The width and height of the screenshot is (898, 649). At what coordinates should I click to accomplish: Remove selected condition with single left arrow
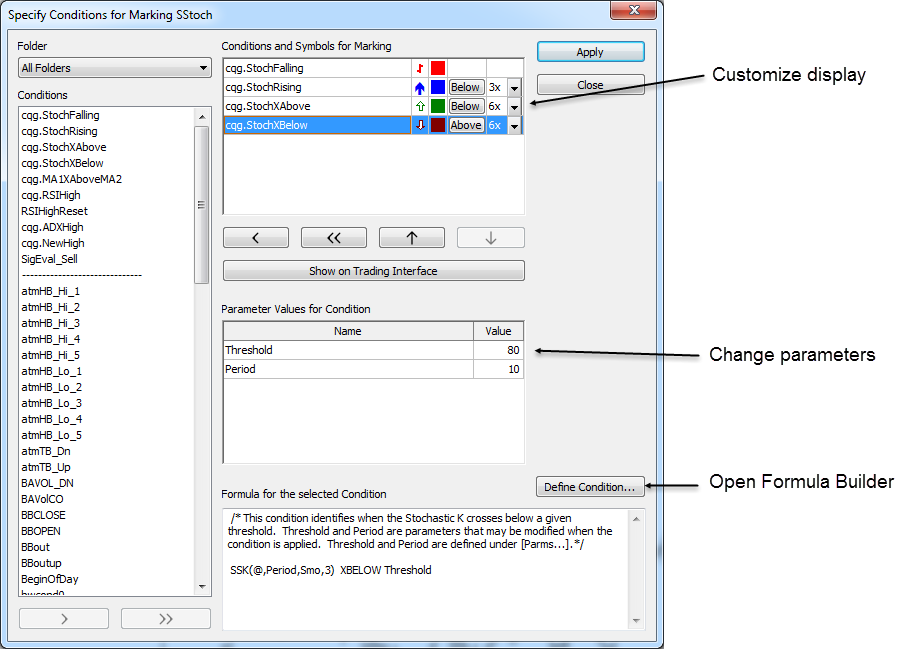tap(255, 238)
